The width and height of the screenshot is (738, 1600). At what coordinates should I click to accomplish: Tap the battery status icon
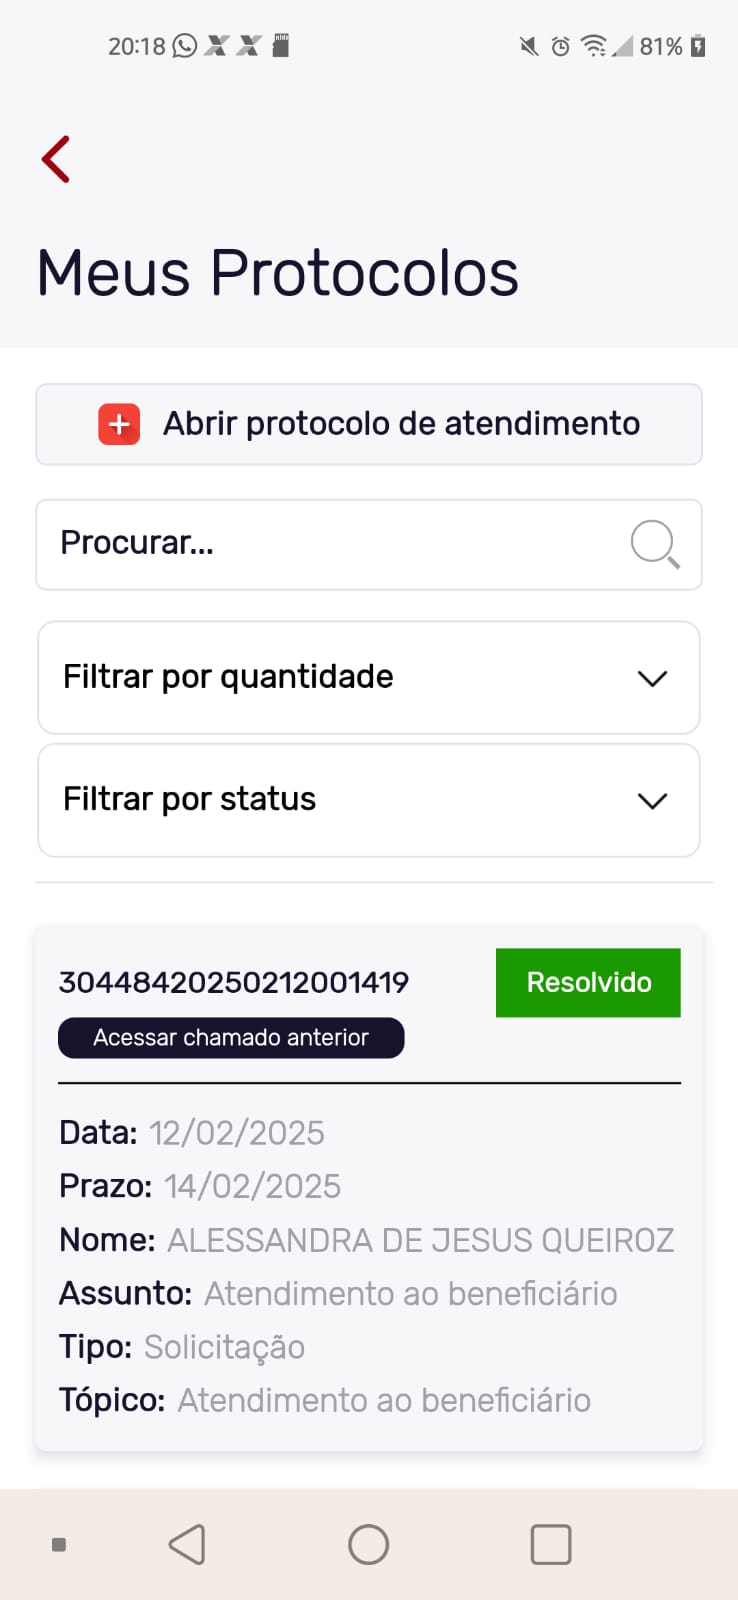[x=698, y=46]
